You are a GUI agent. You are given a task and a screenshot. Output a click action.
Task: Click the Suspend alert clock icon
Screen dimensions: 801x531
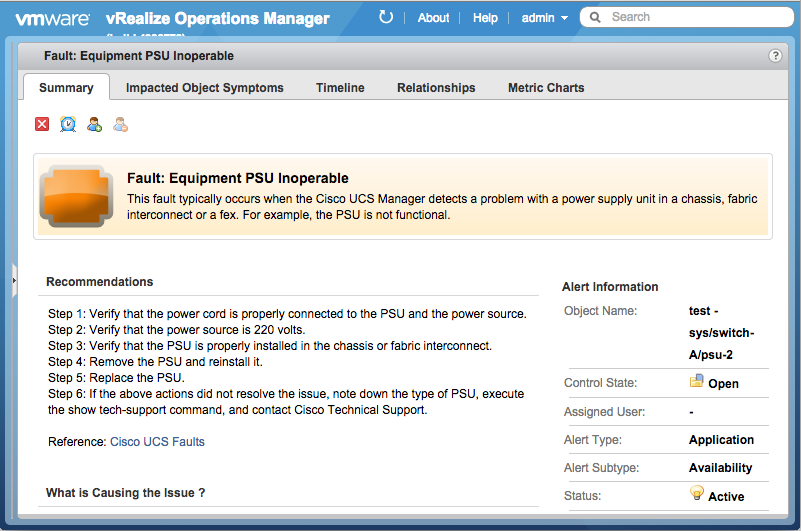tap(68, 124)
